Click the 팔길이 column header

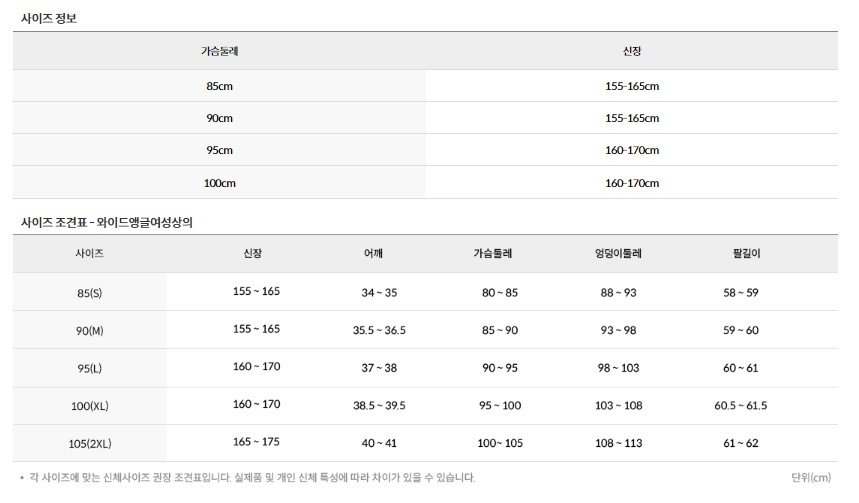[746, 254]
